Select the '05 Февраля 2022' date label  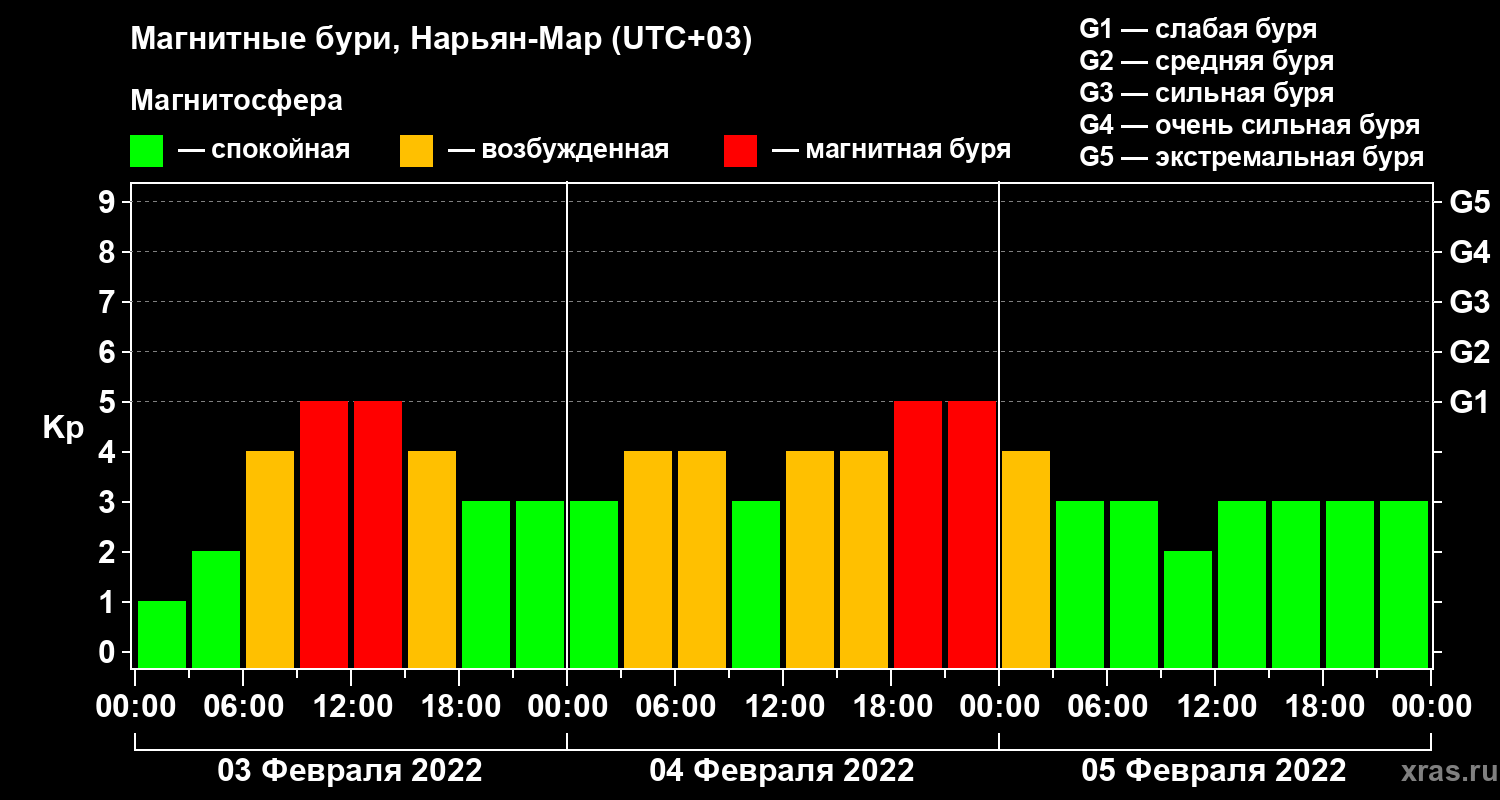tap(1214, 771)
